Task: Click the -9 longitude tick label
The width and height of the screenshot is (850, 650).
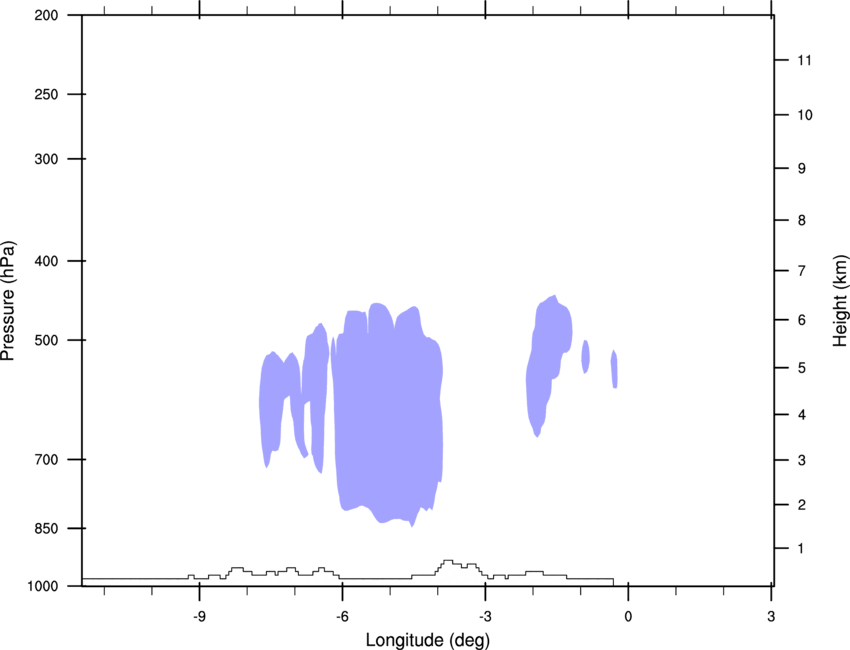Action: click(199, 617)
